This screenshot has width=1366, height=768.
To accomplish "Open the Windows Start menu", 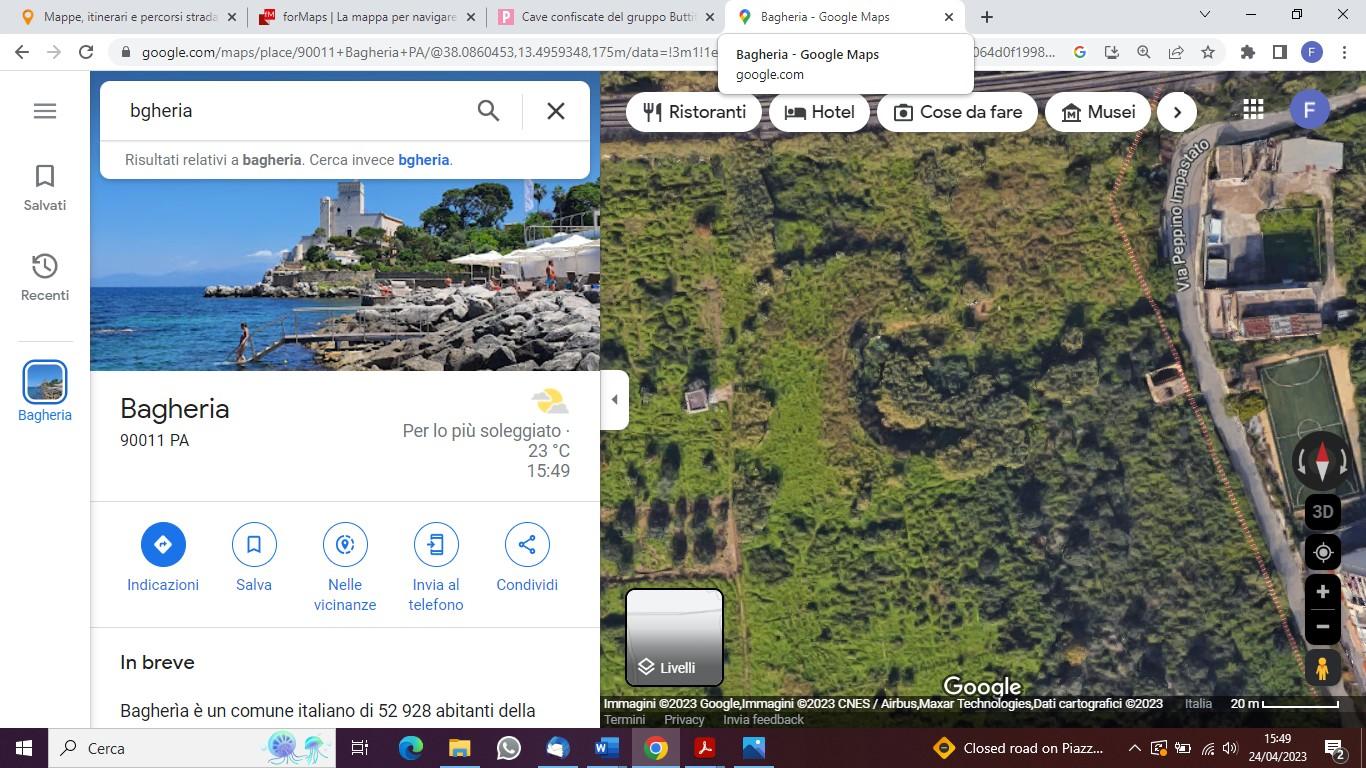I will [24, 748].
